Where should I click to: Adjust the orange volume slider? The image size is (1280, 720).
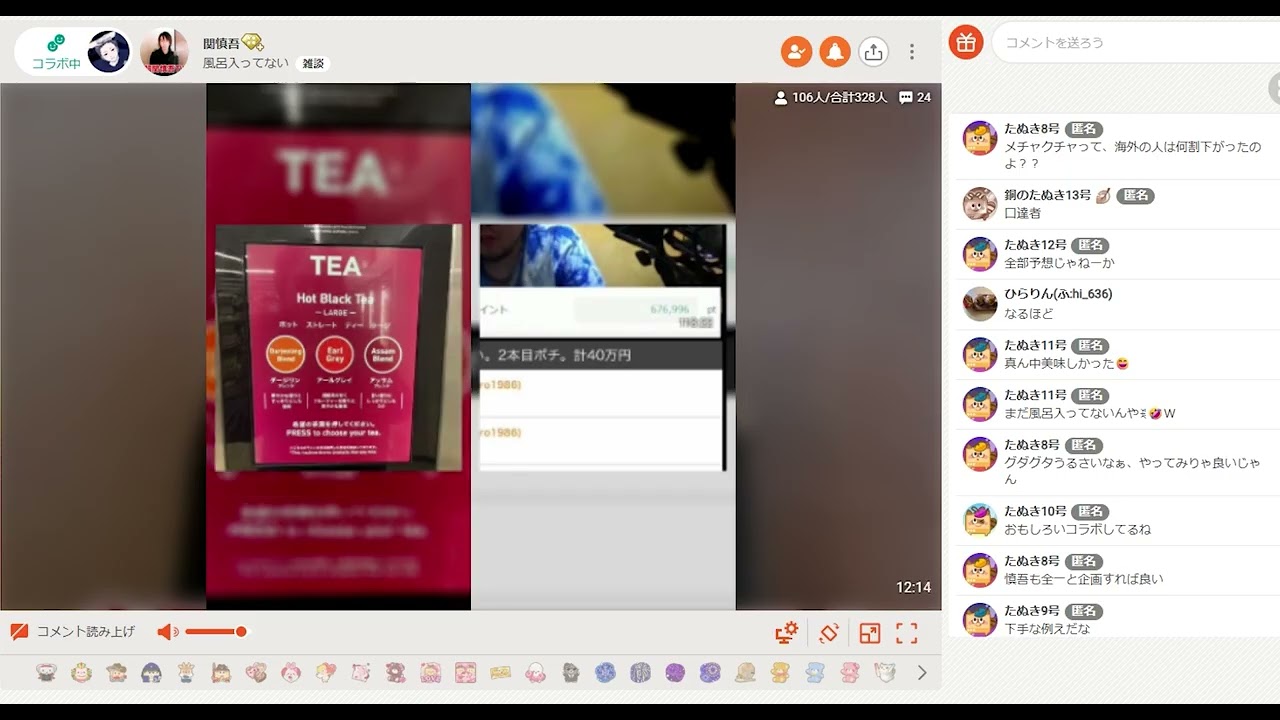tap(215, 632)
